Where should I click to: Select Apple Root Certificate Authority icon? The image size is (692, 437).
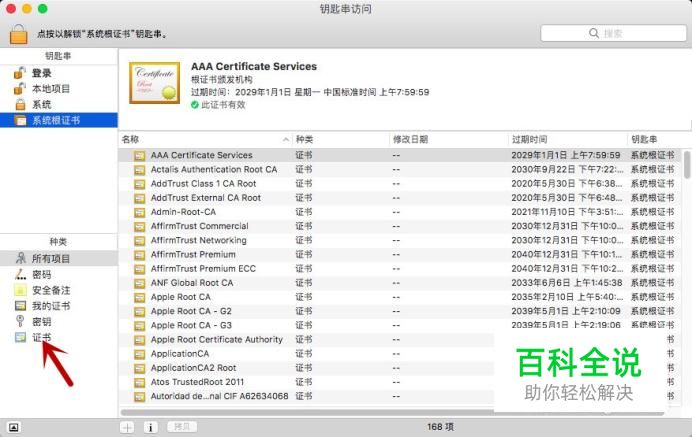pyautogui.click(x=139, y=340)
